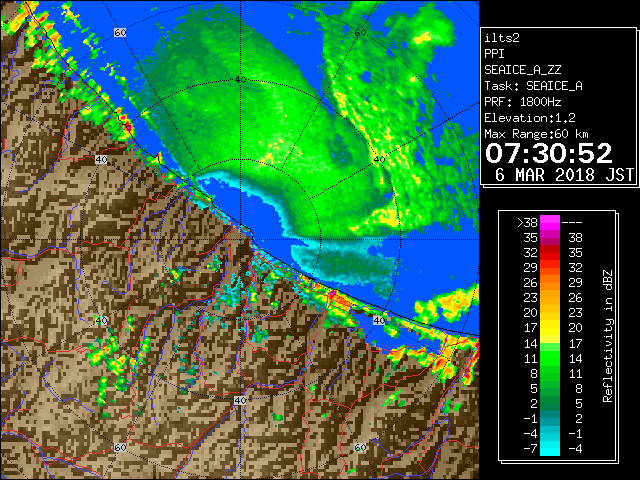640x480 pixels.
Task: Click the ">38" legend value
Action: point(527,223)
